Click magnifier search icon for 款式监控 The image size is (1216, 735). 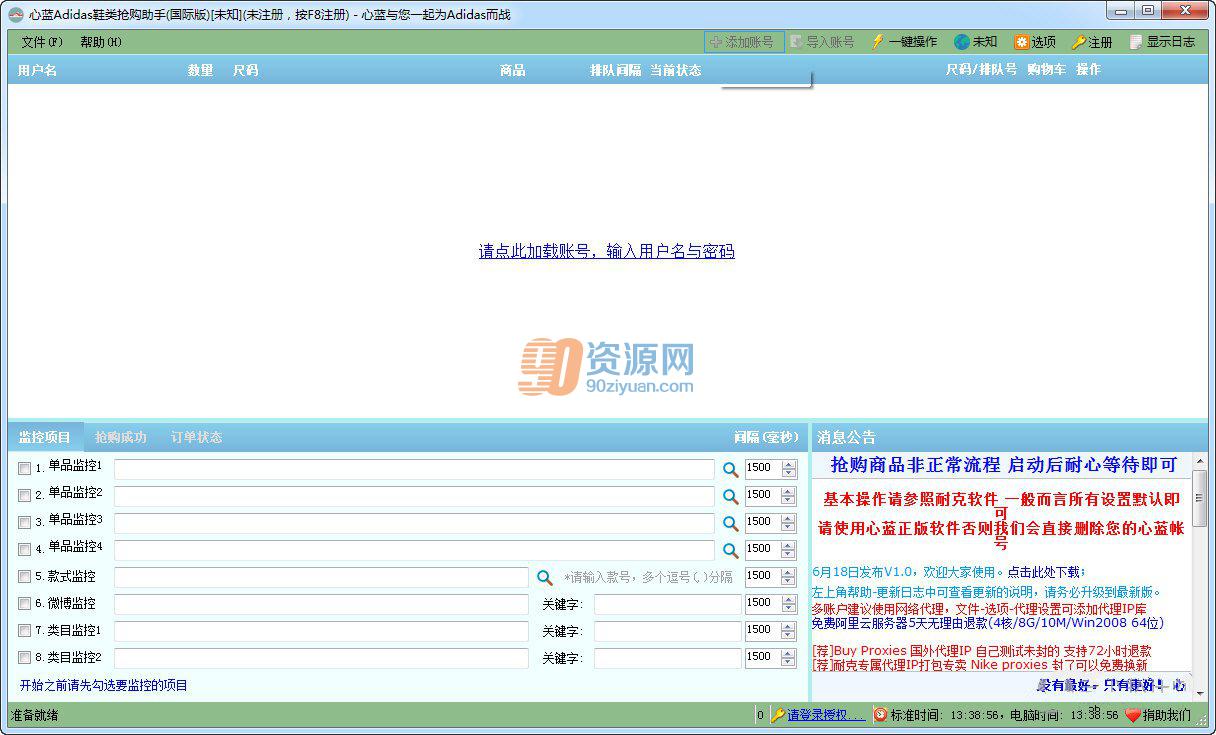pos(544,577)
